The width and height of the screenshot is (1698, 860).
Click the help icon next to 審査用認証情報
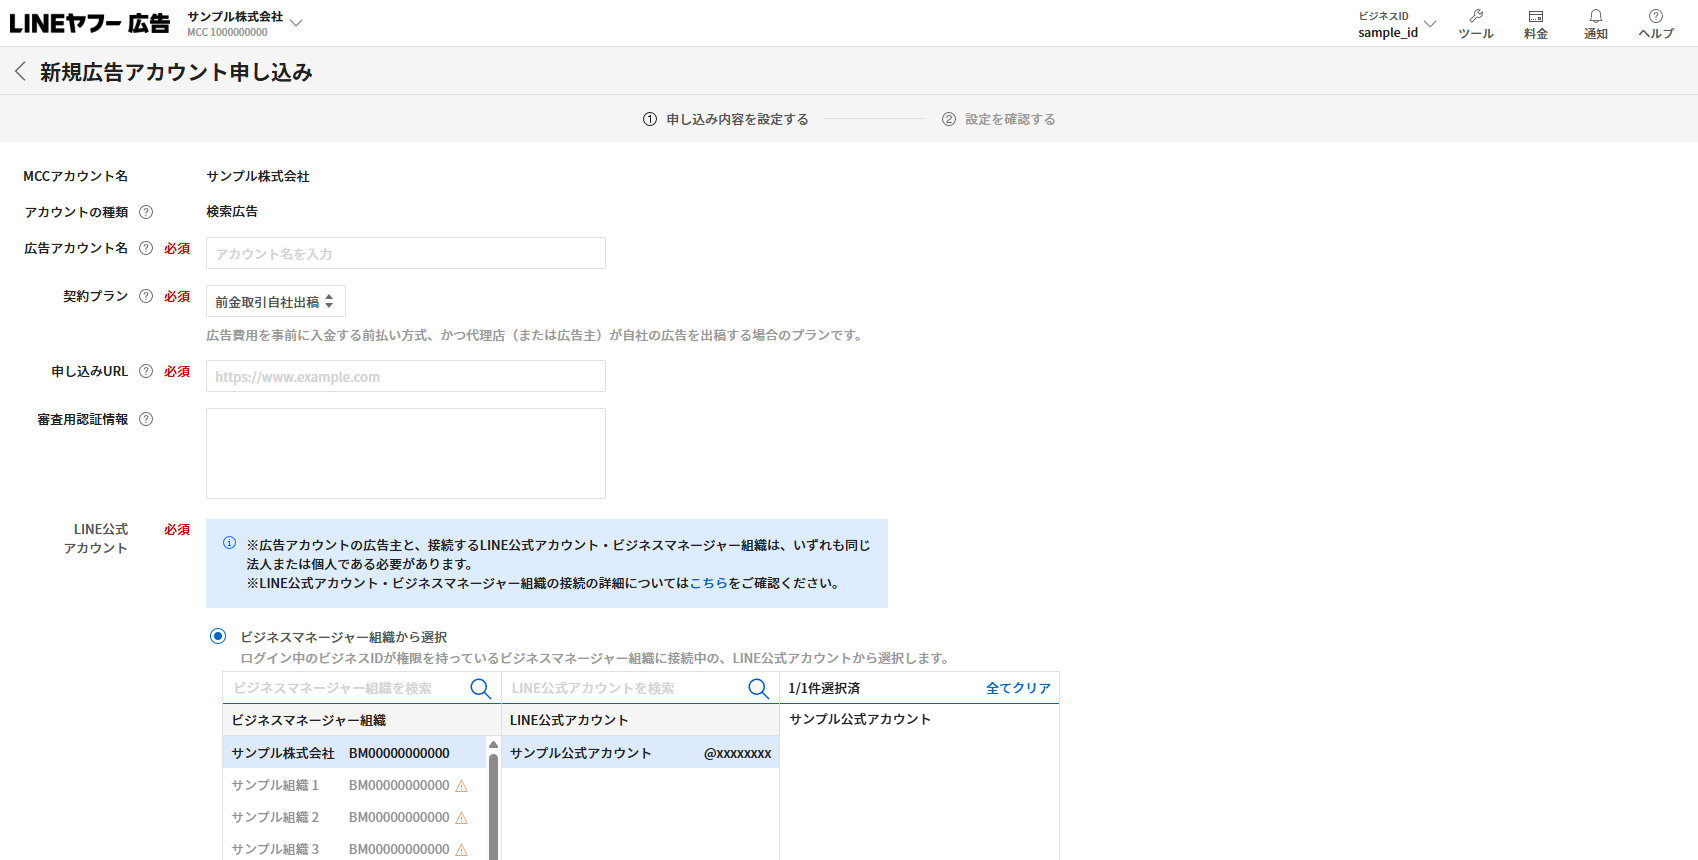(x=146, y=419)
